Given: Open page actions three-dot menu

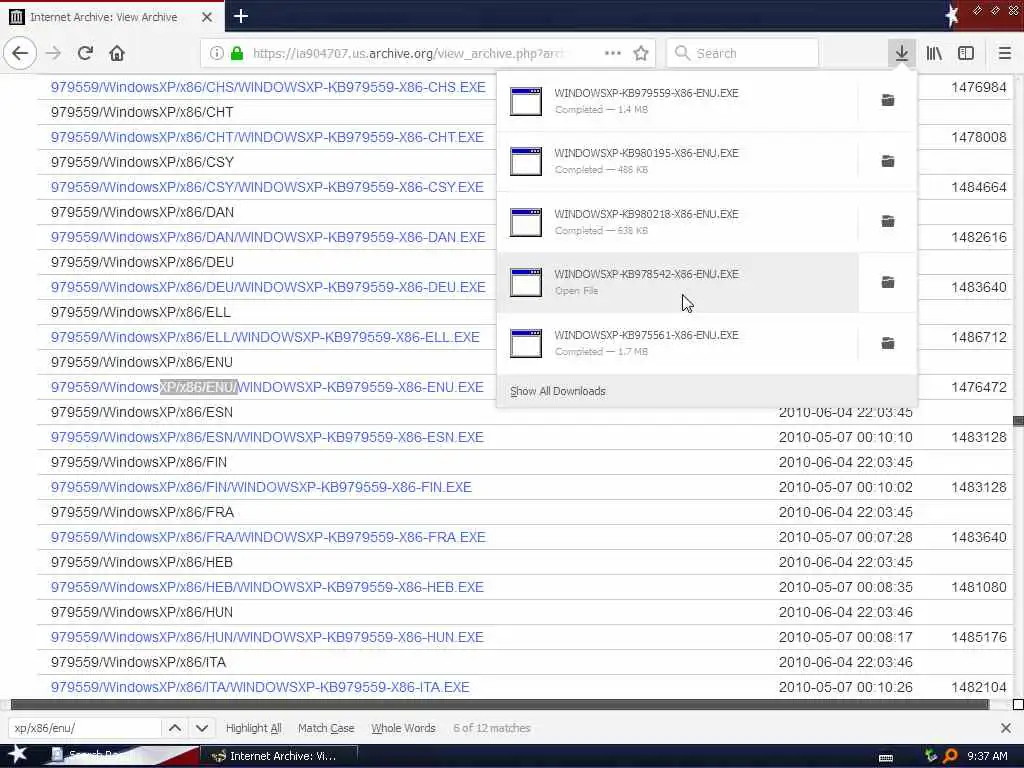Looking at the screenshot, I should tap(613, 53).
